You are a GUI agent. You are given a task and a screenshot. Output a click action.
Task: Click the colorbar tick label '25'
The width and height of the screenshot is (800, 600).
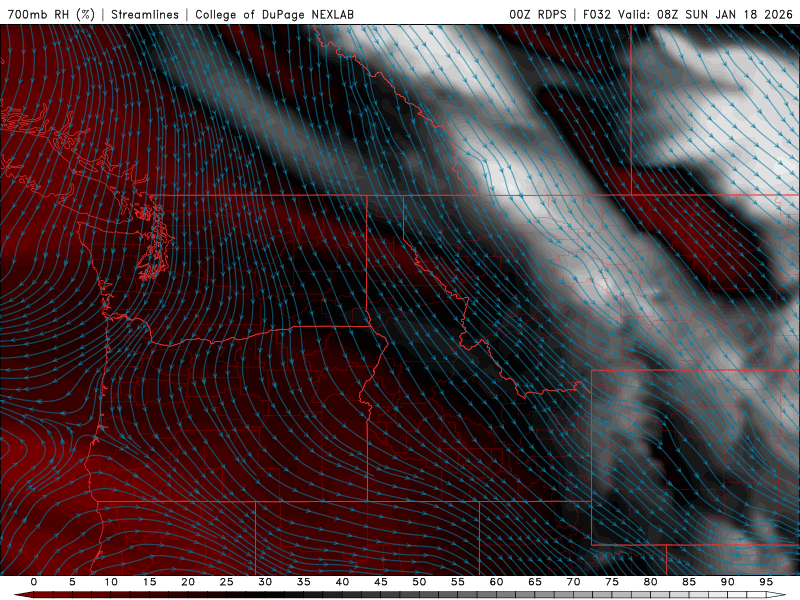point(226,582)
